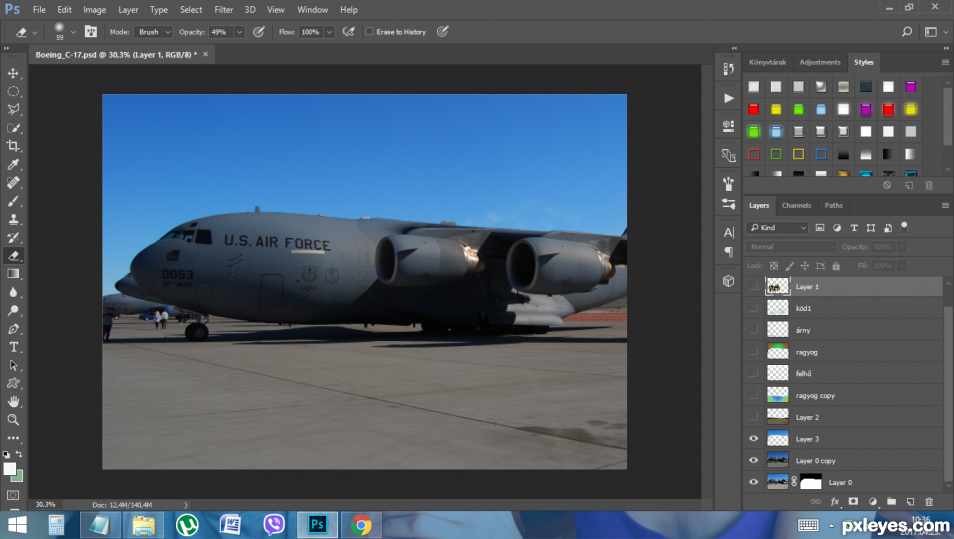Select the Horizontal Type tool
This screenshot has width=954, height=539.
tap(13, 347)
